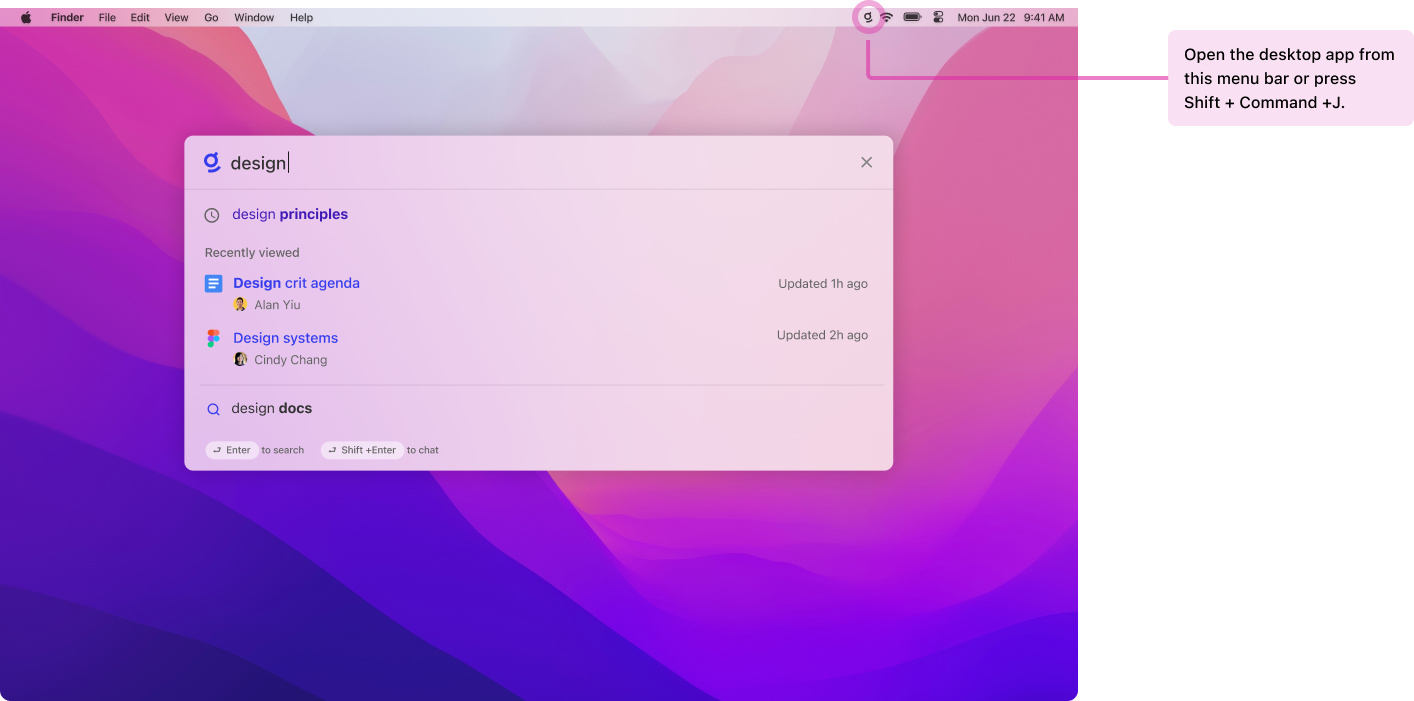Select the design principles suggestion
1414x701 pixels.
[289, 214]
